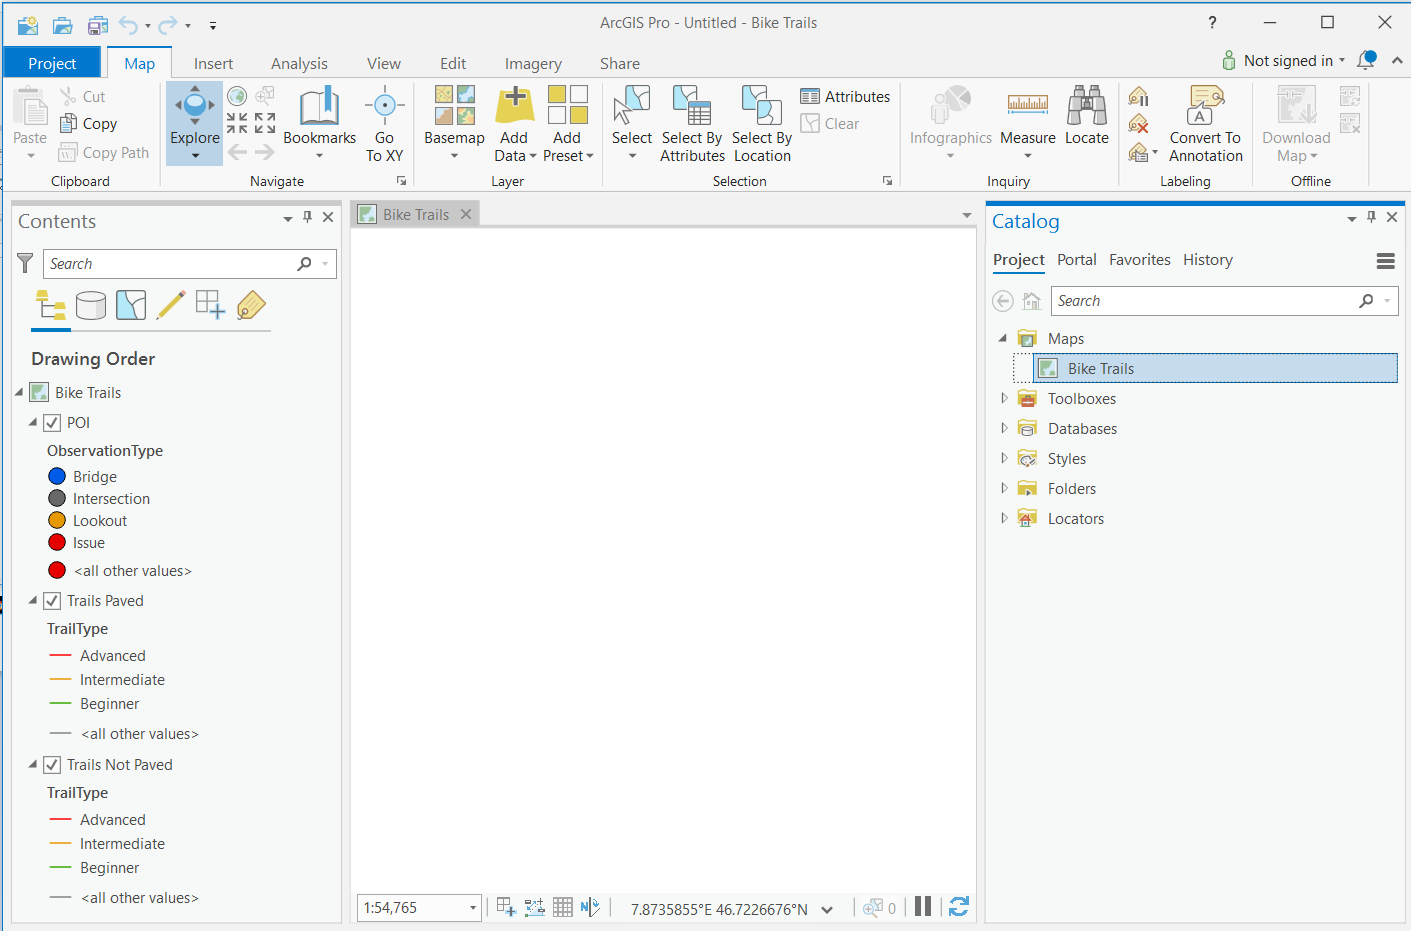
Task: Switch to the Share ribbon tab
Action: click(x=620, y=63)
